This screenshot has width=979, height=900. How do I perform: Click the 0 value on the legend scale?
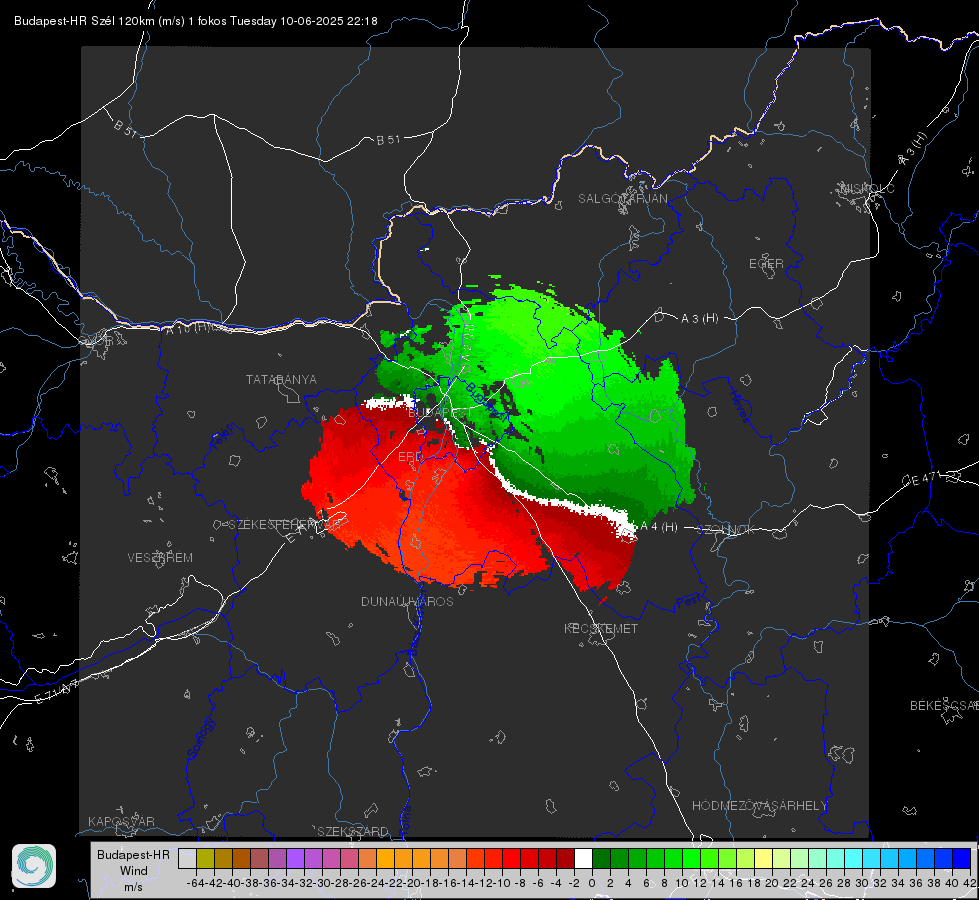click(x=592, y=883)
